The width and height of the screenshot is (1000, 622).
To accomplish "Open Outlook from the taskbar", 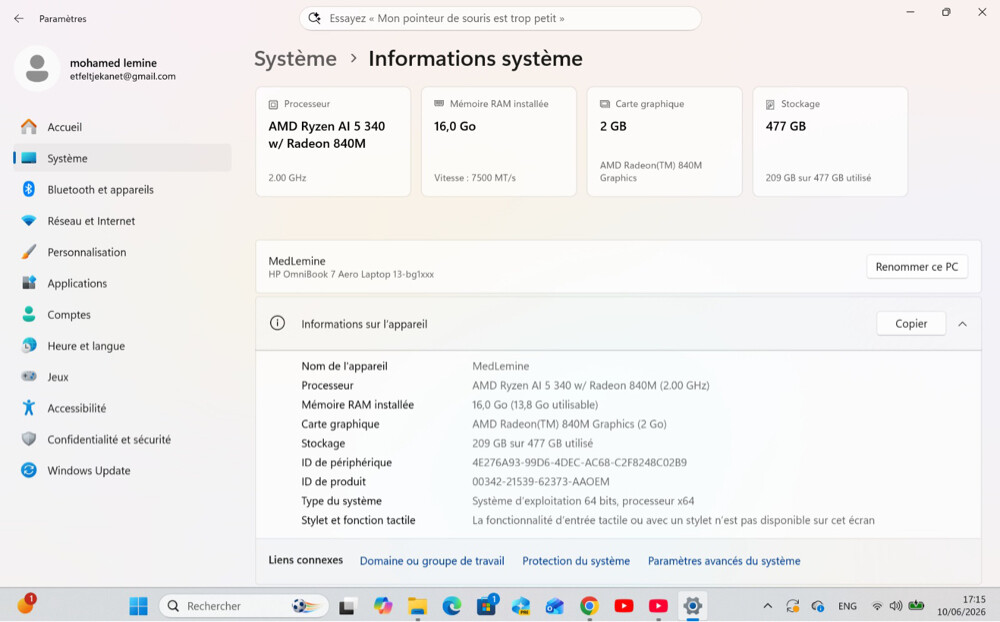I will tap(555, 605).
